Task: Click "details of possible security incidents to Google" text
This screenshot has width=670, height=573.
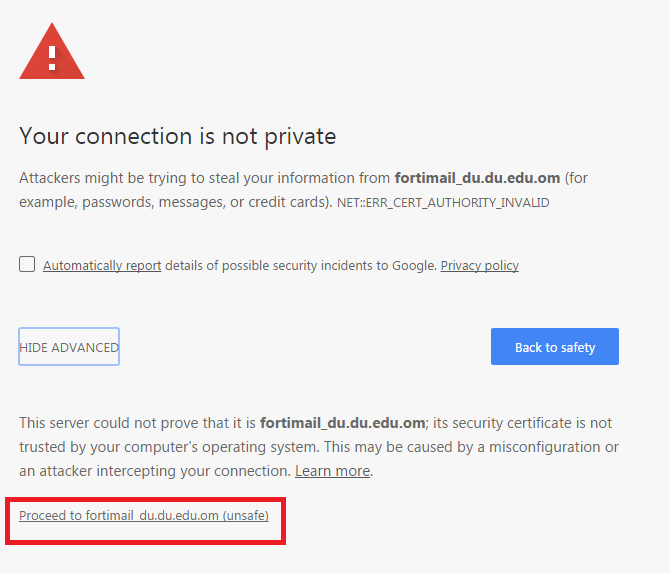Action: click(300, 266)
